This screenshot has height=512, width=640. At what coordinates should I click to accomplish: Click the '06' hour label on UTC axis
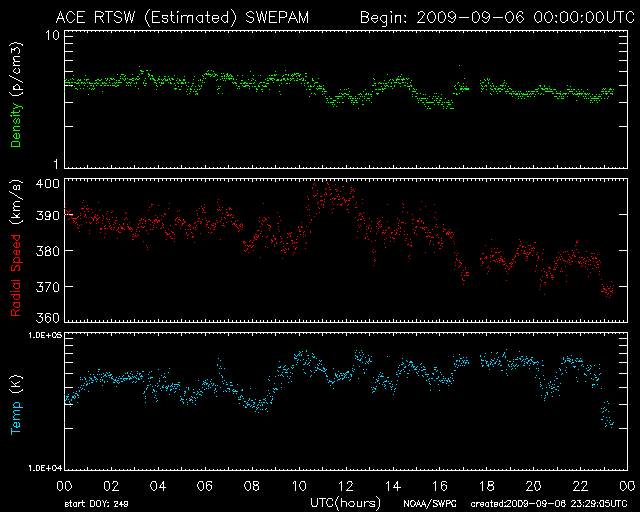pos(204,486)
